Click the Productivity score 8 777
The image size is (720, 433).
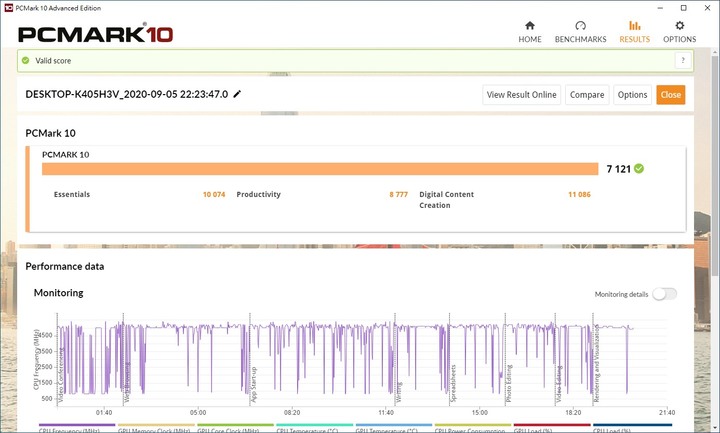399,194
